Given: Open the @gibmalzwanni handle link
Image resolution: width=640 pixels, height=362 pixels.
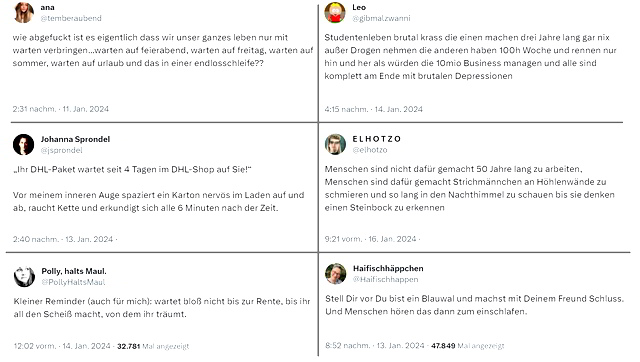Looking at the screenshot, I should pos(382,18).
